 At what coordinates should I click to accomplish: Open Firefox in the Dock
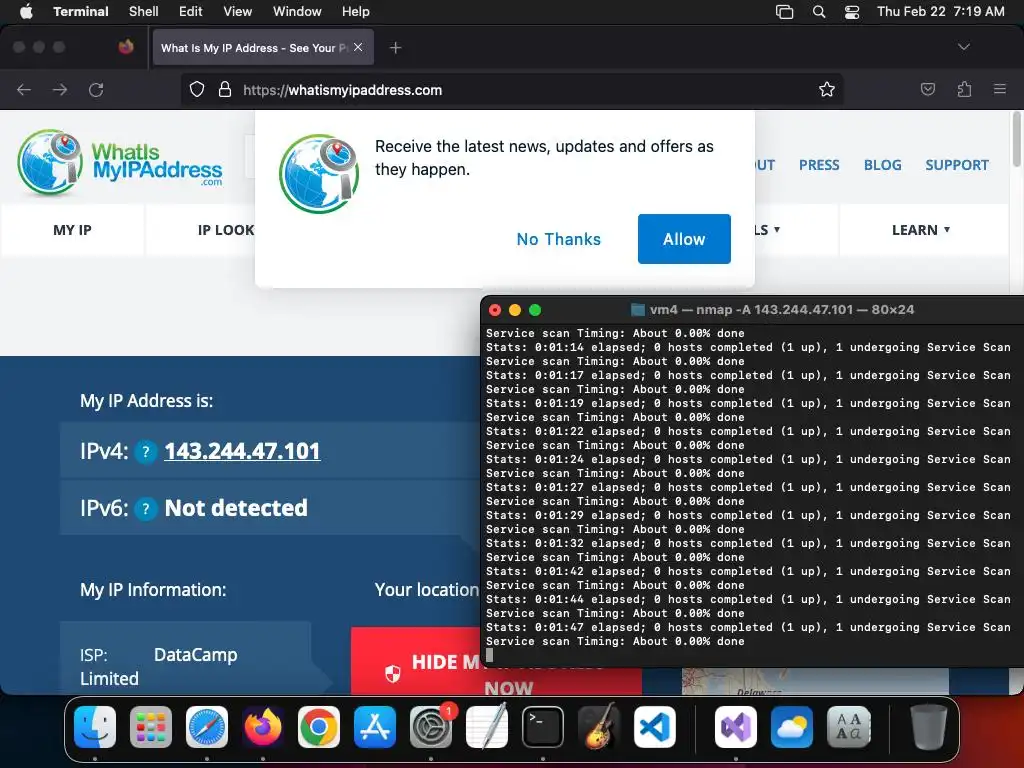coord(263,727)
